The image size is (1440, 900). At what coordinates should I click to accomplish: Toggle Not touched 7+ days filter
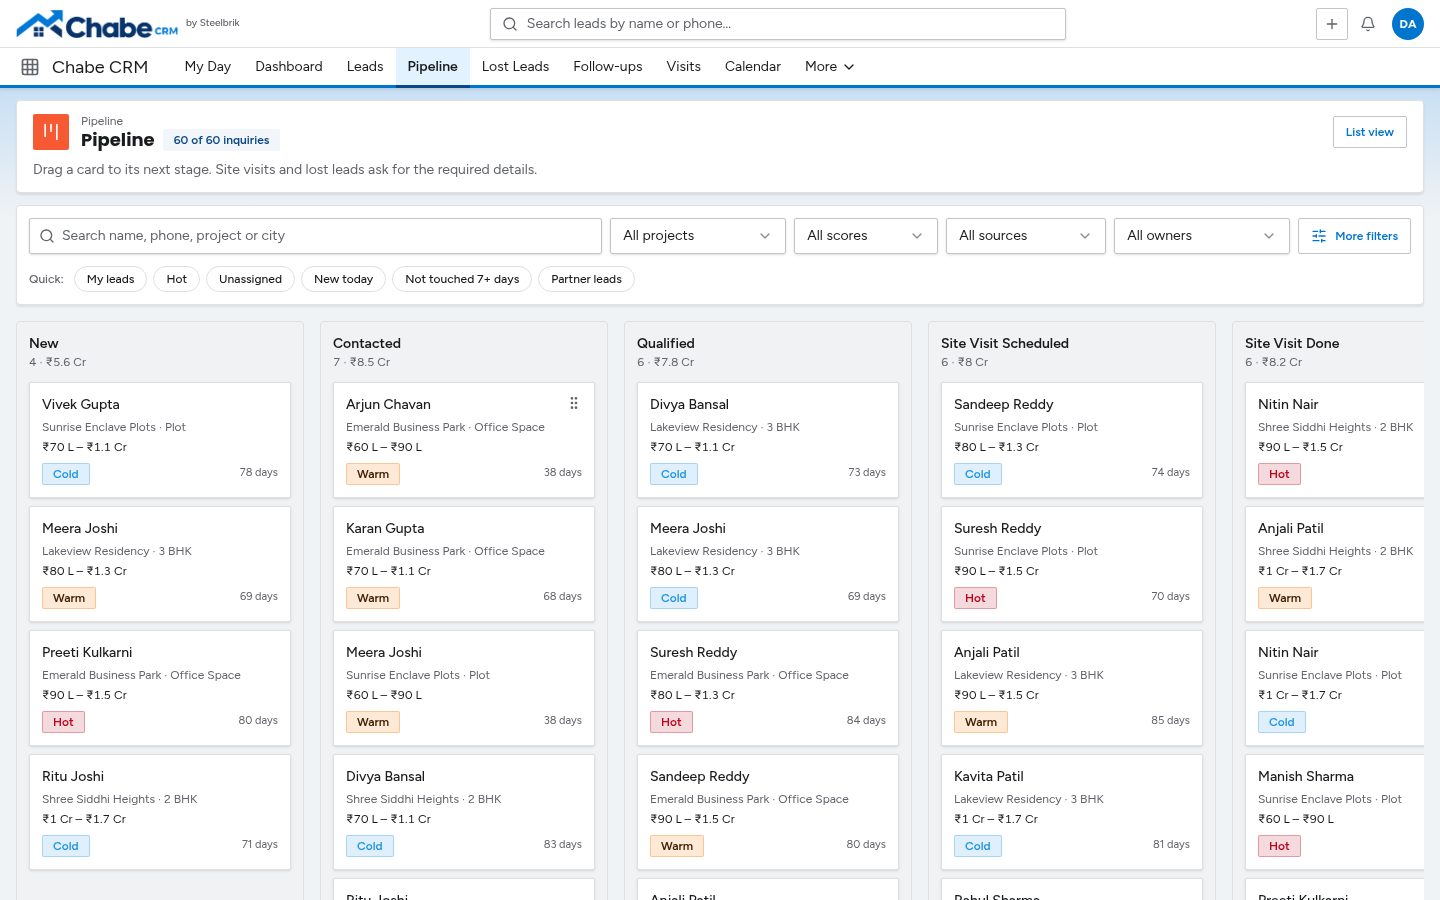tap(462, 279)
